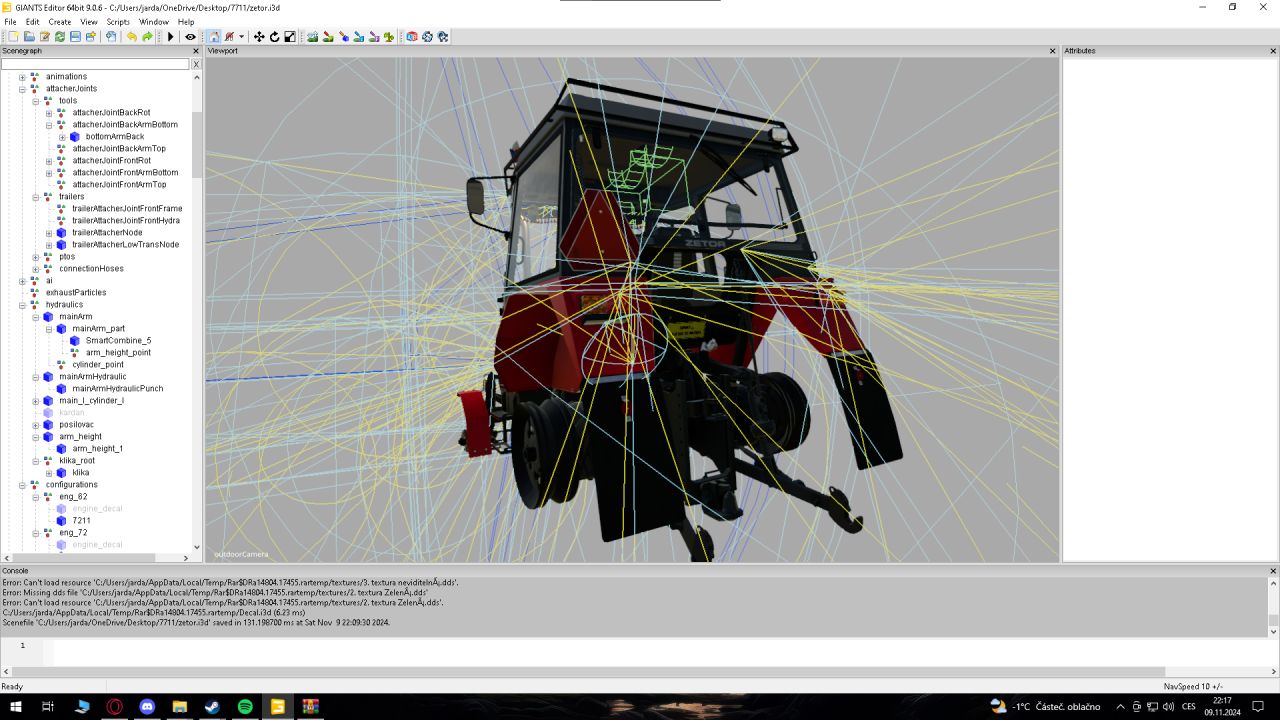
Task: Click the Open file folder icon
Action: pyautogui.click(x=29, y=37)
